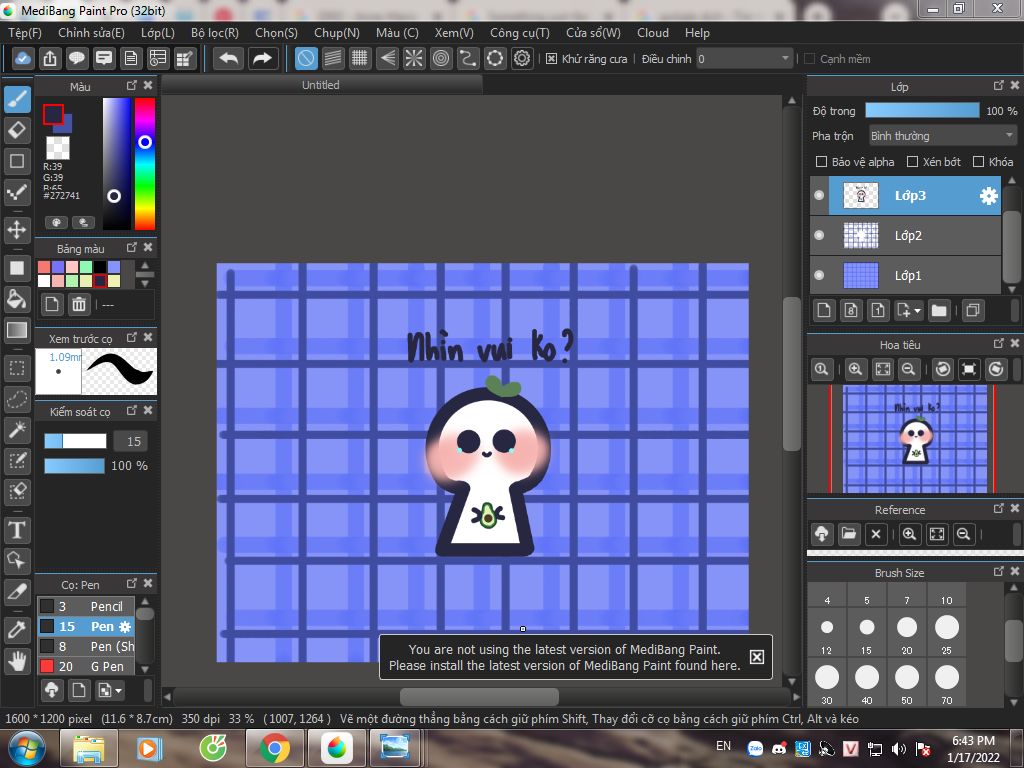The image size is (1024, 768).
Task: Select the Lasso tool
Action: pos(18,399)
